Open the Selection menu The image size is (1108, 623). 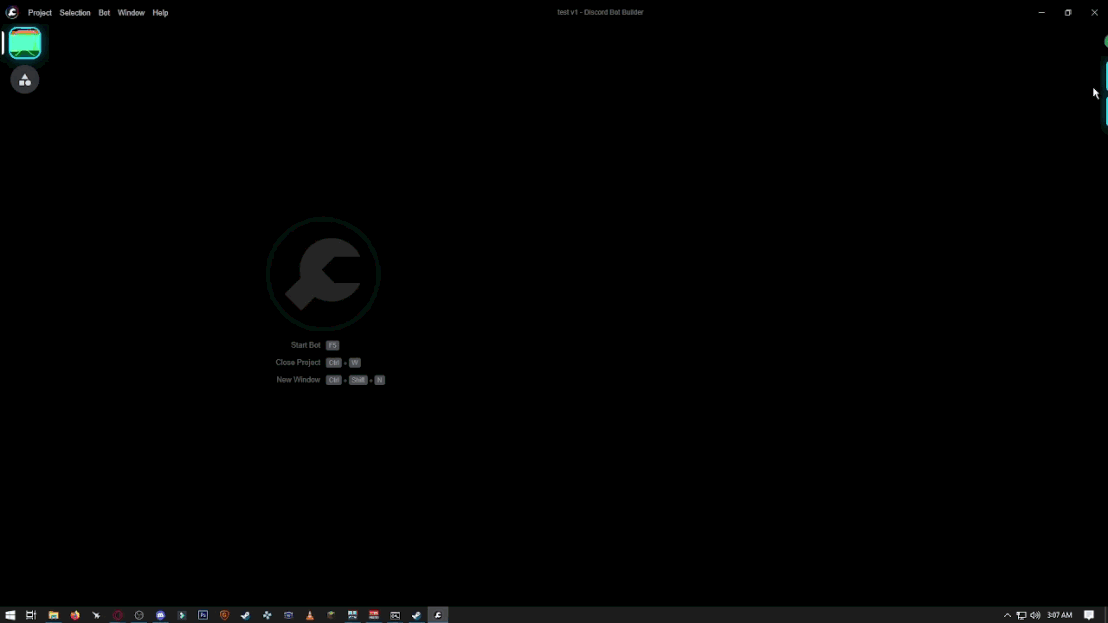(x=75, y=13)
